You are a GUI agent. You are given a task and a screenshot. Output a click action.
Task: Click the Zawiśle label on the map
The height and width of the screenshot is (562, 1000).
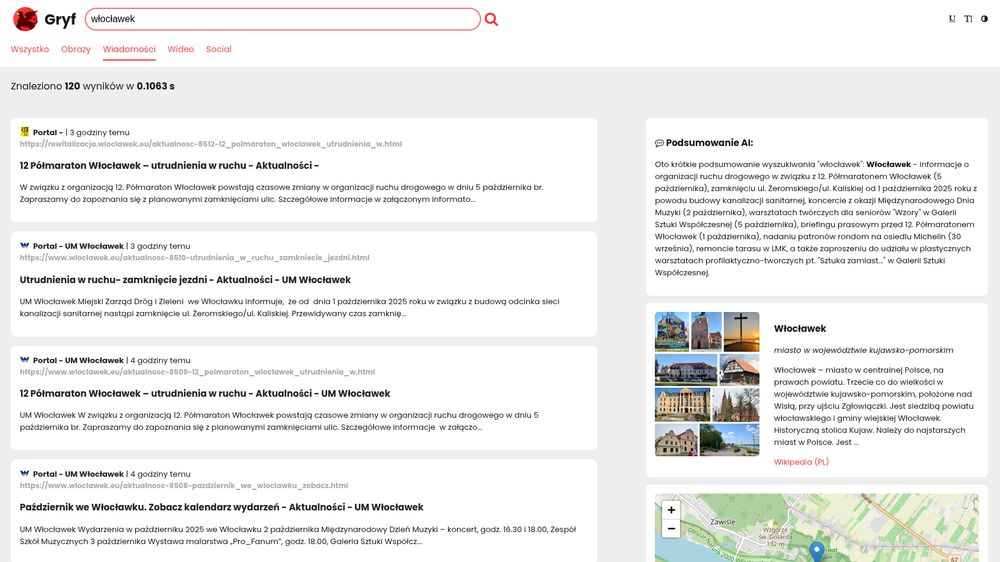tap(723, 522)
